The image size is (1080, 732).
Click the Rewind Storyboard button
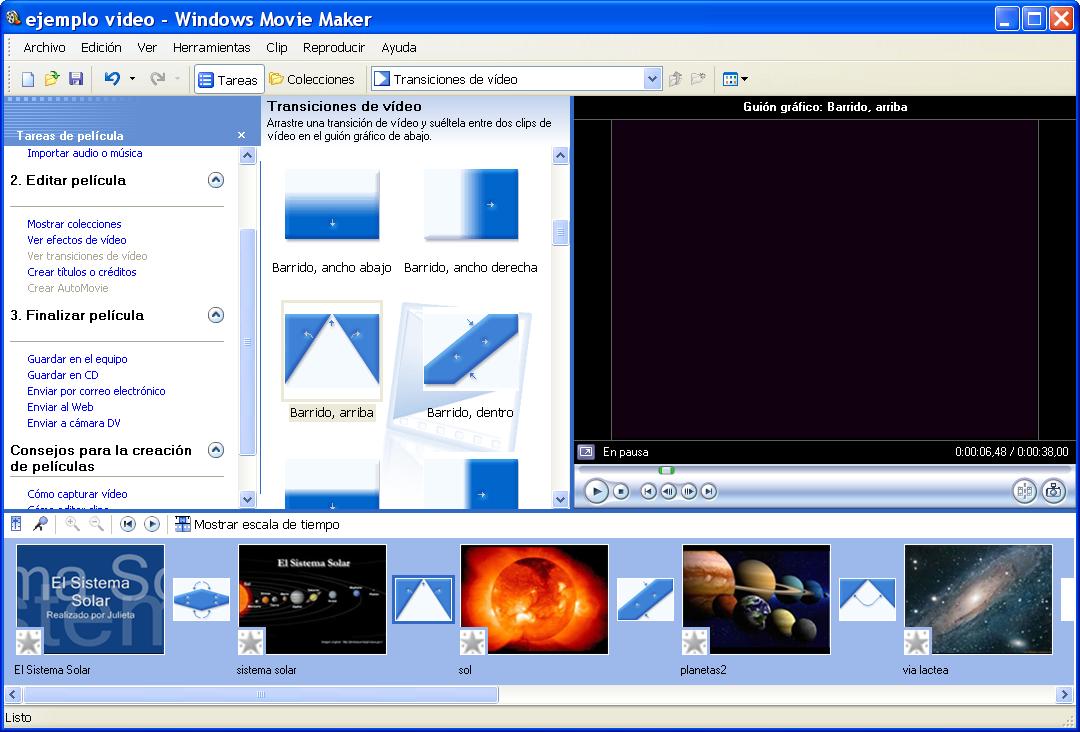pyautogui.click(x=127, y=525)
